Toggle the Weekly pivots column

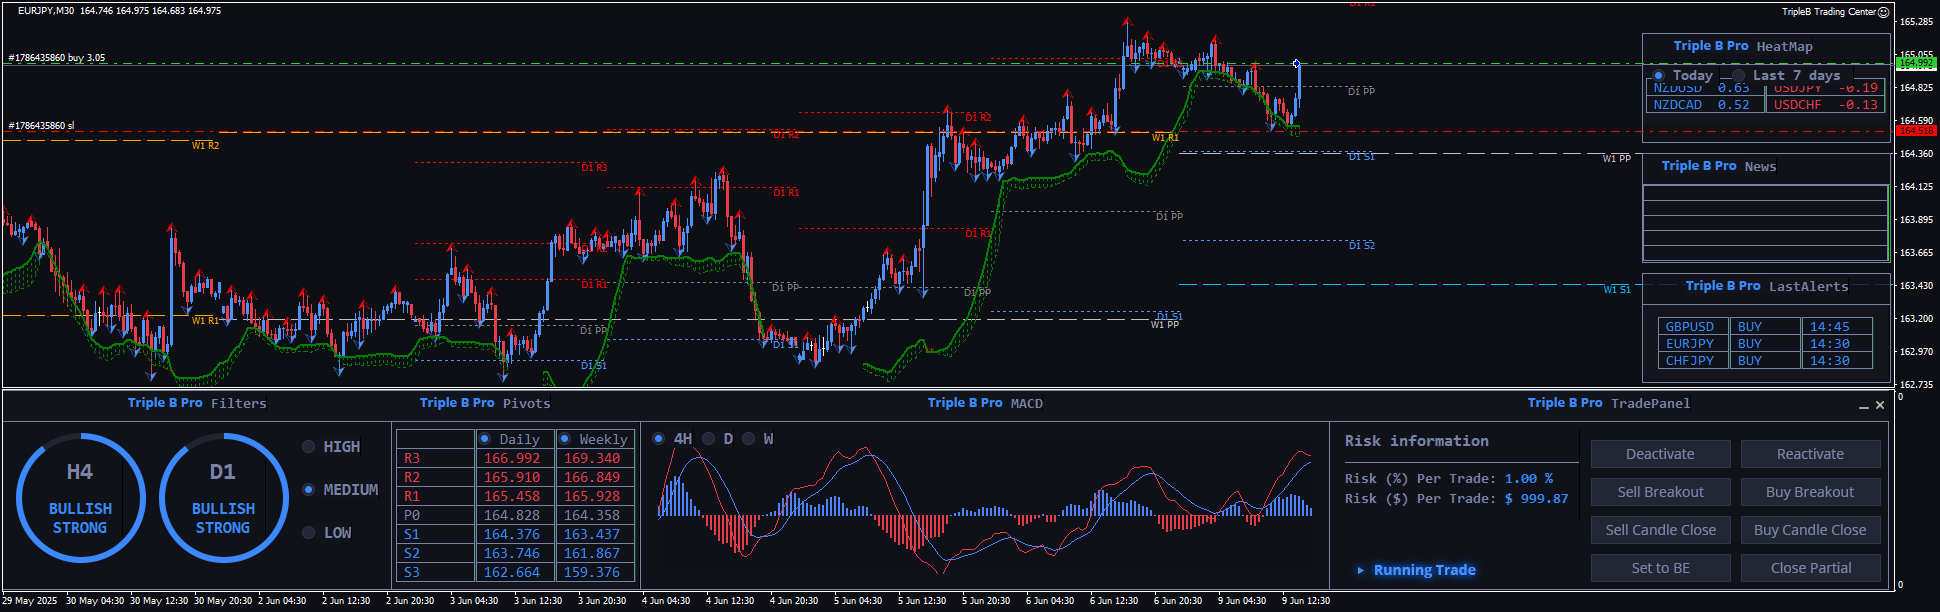click(x=565, y=439)
